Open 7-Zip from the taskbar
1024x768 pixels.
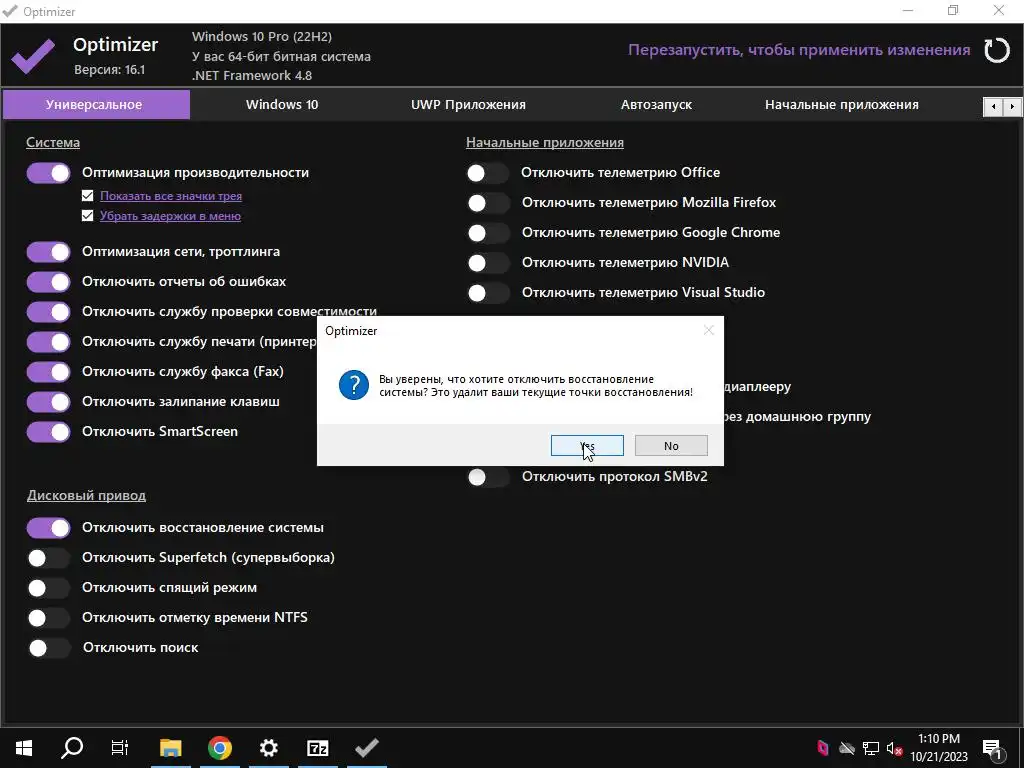[317, 748]
